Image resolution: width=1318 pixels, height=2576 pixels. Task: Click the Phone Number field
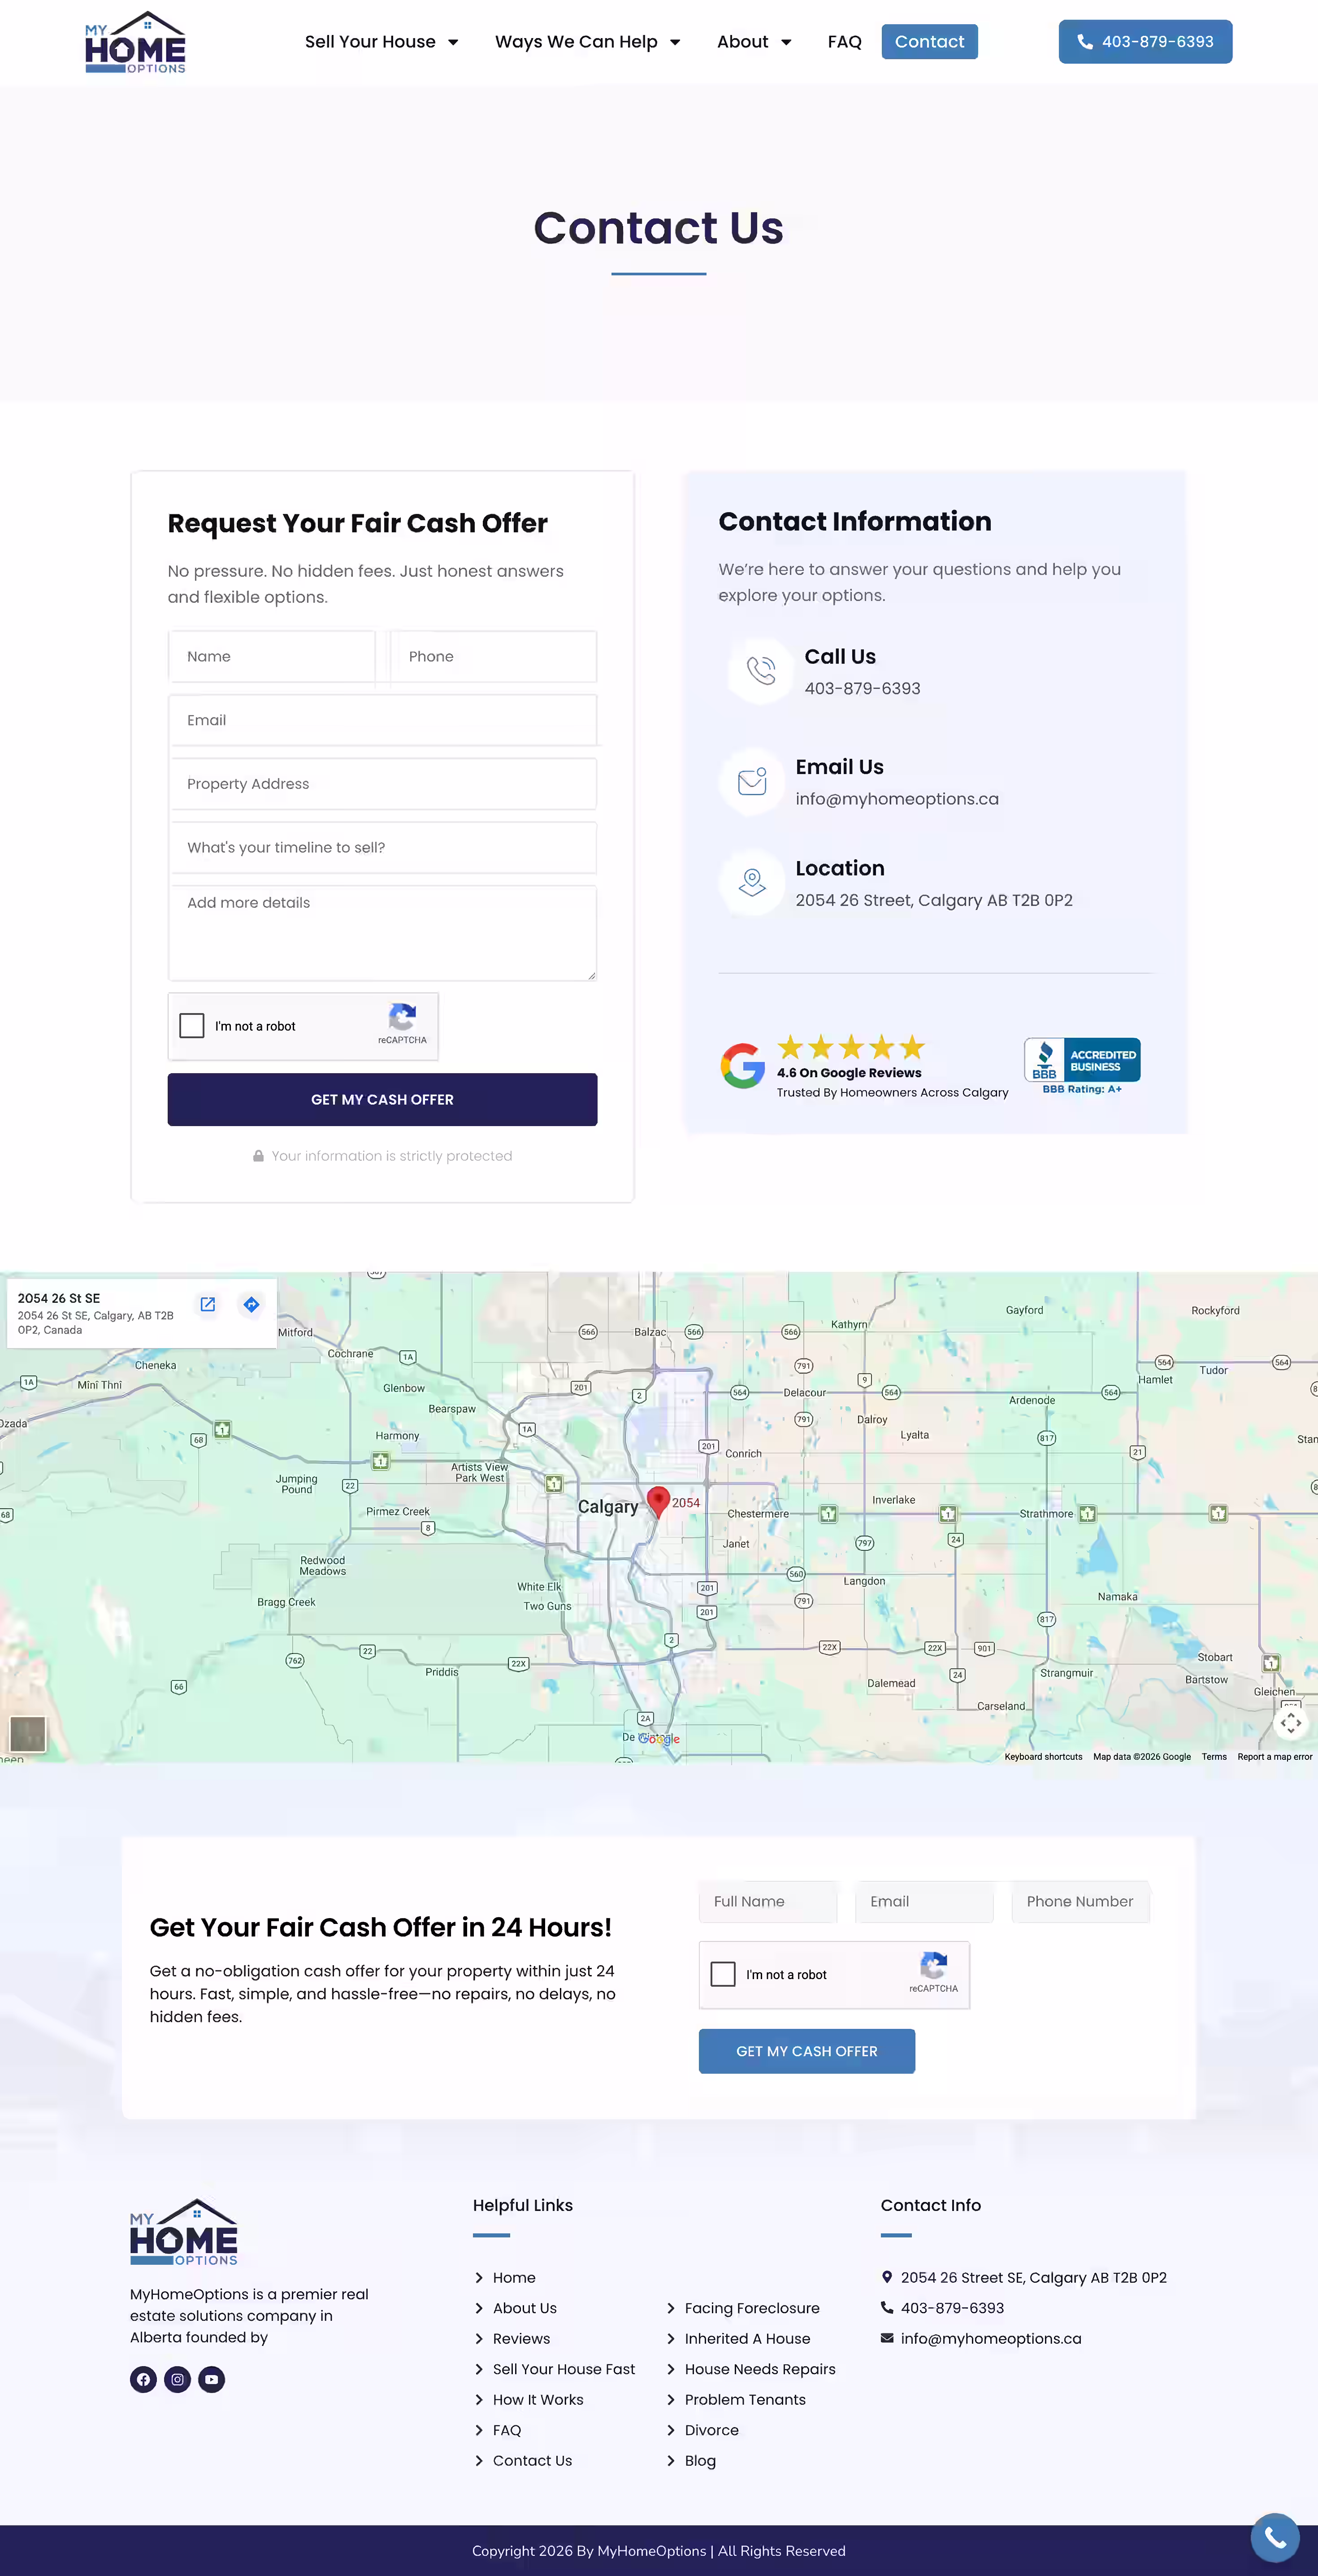pyautogui.click(x=1080, y=1901)
